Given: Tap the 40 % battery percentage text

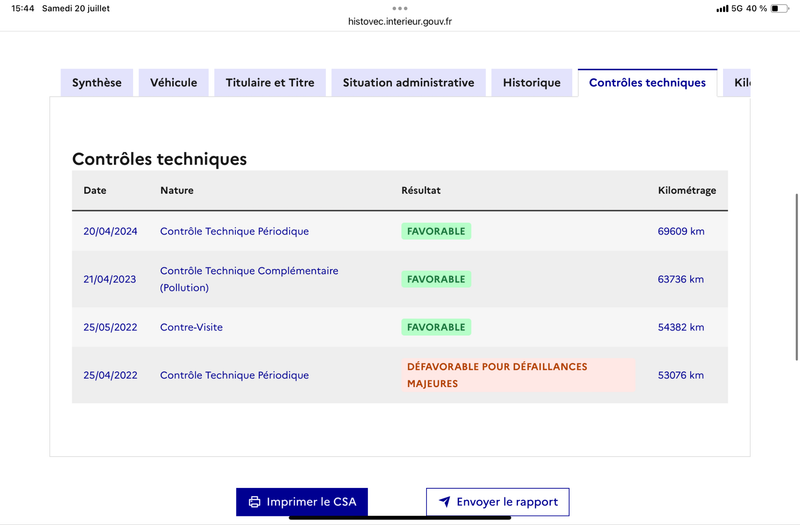Looking at the screenshot, I should click(x=756, y=8).
